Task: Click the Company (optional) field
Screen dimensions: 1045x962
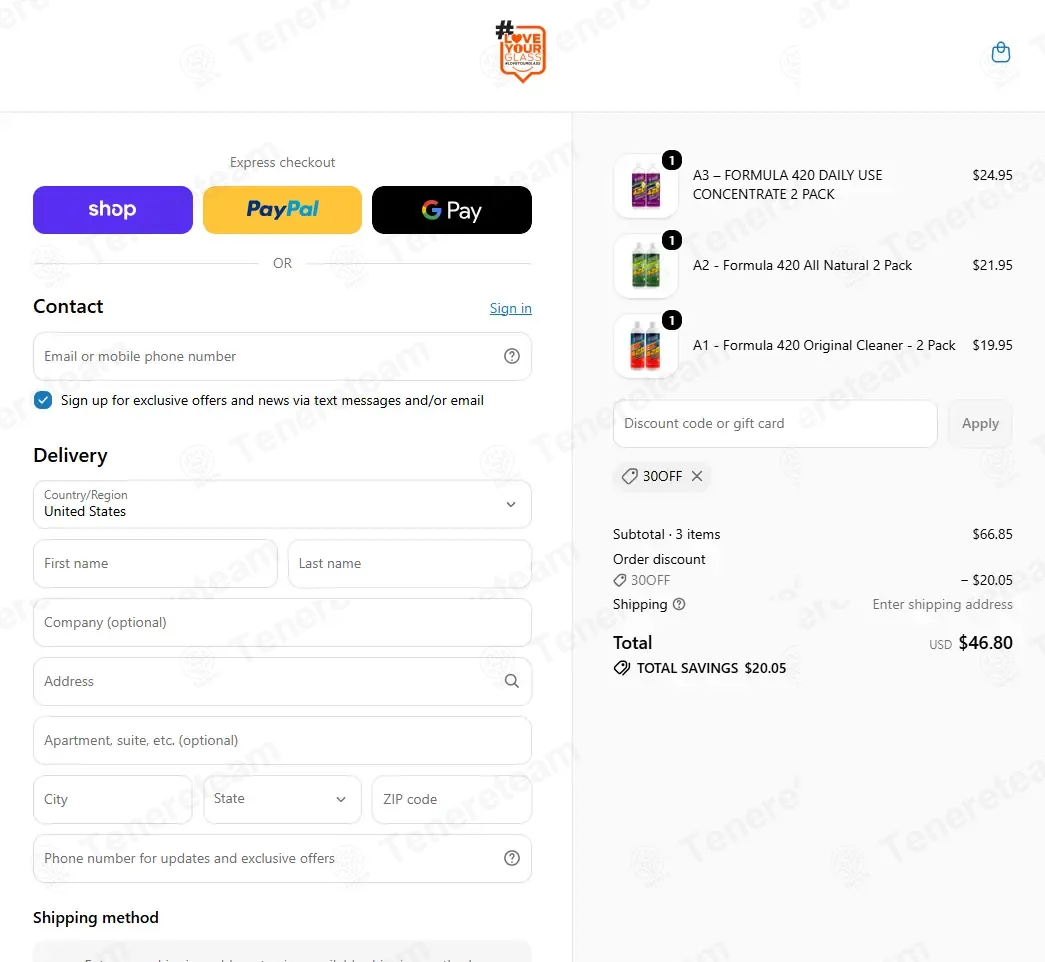Action: (x=283, y=622)
